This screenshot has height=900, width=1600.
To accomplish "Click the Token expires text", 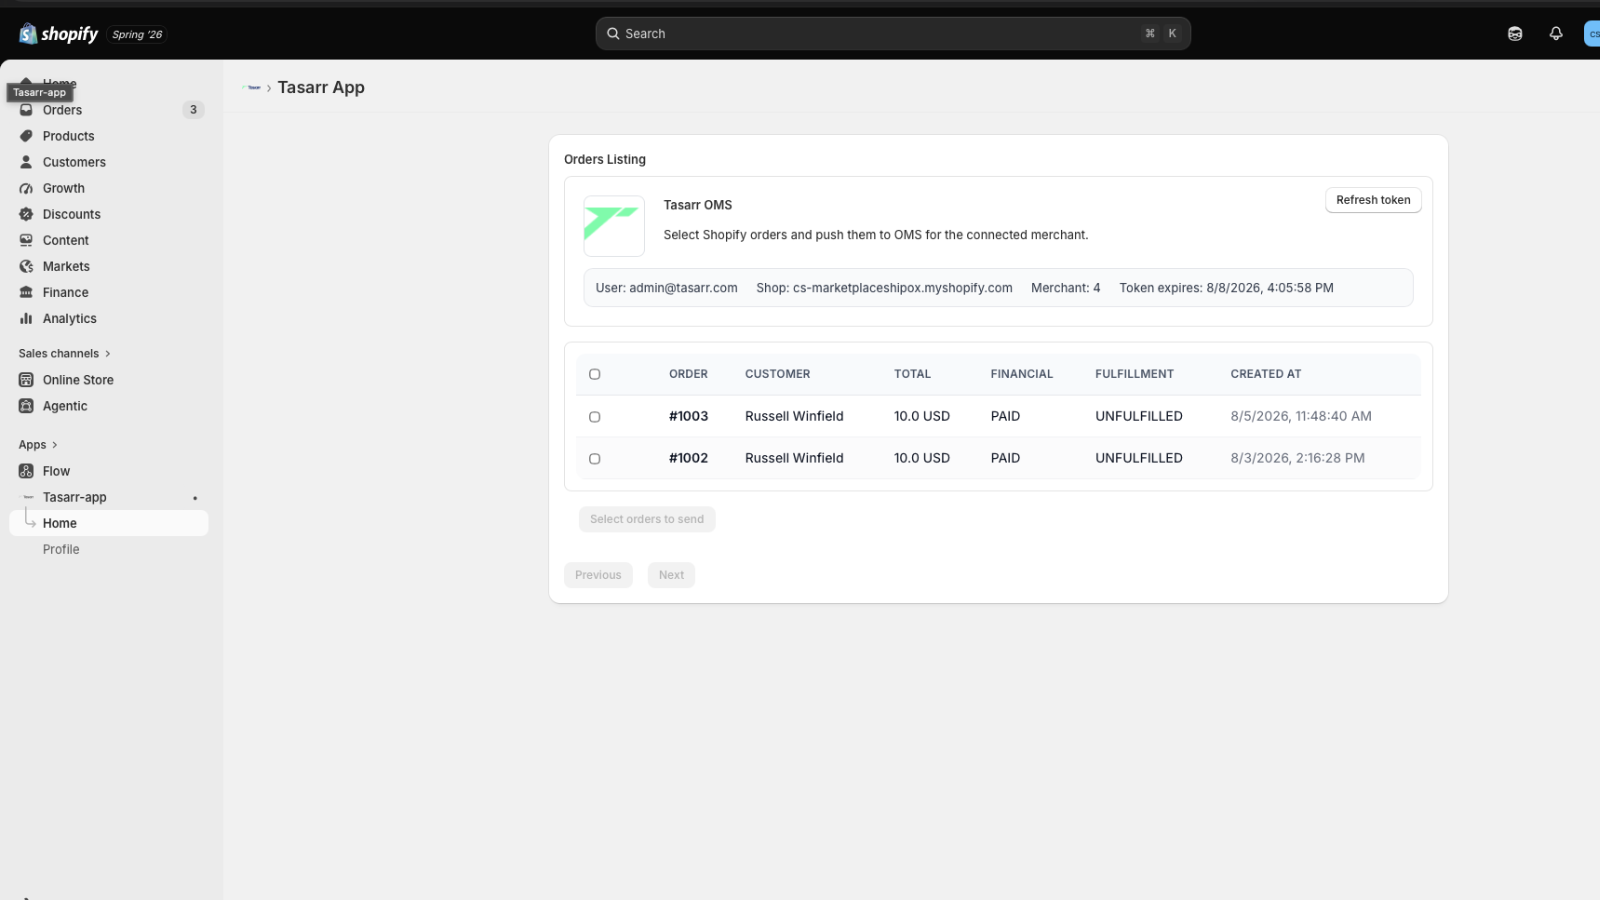I will coord(1226,288).
